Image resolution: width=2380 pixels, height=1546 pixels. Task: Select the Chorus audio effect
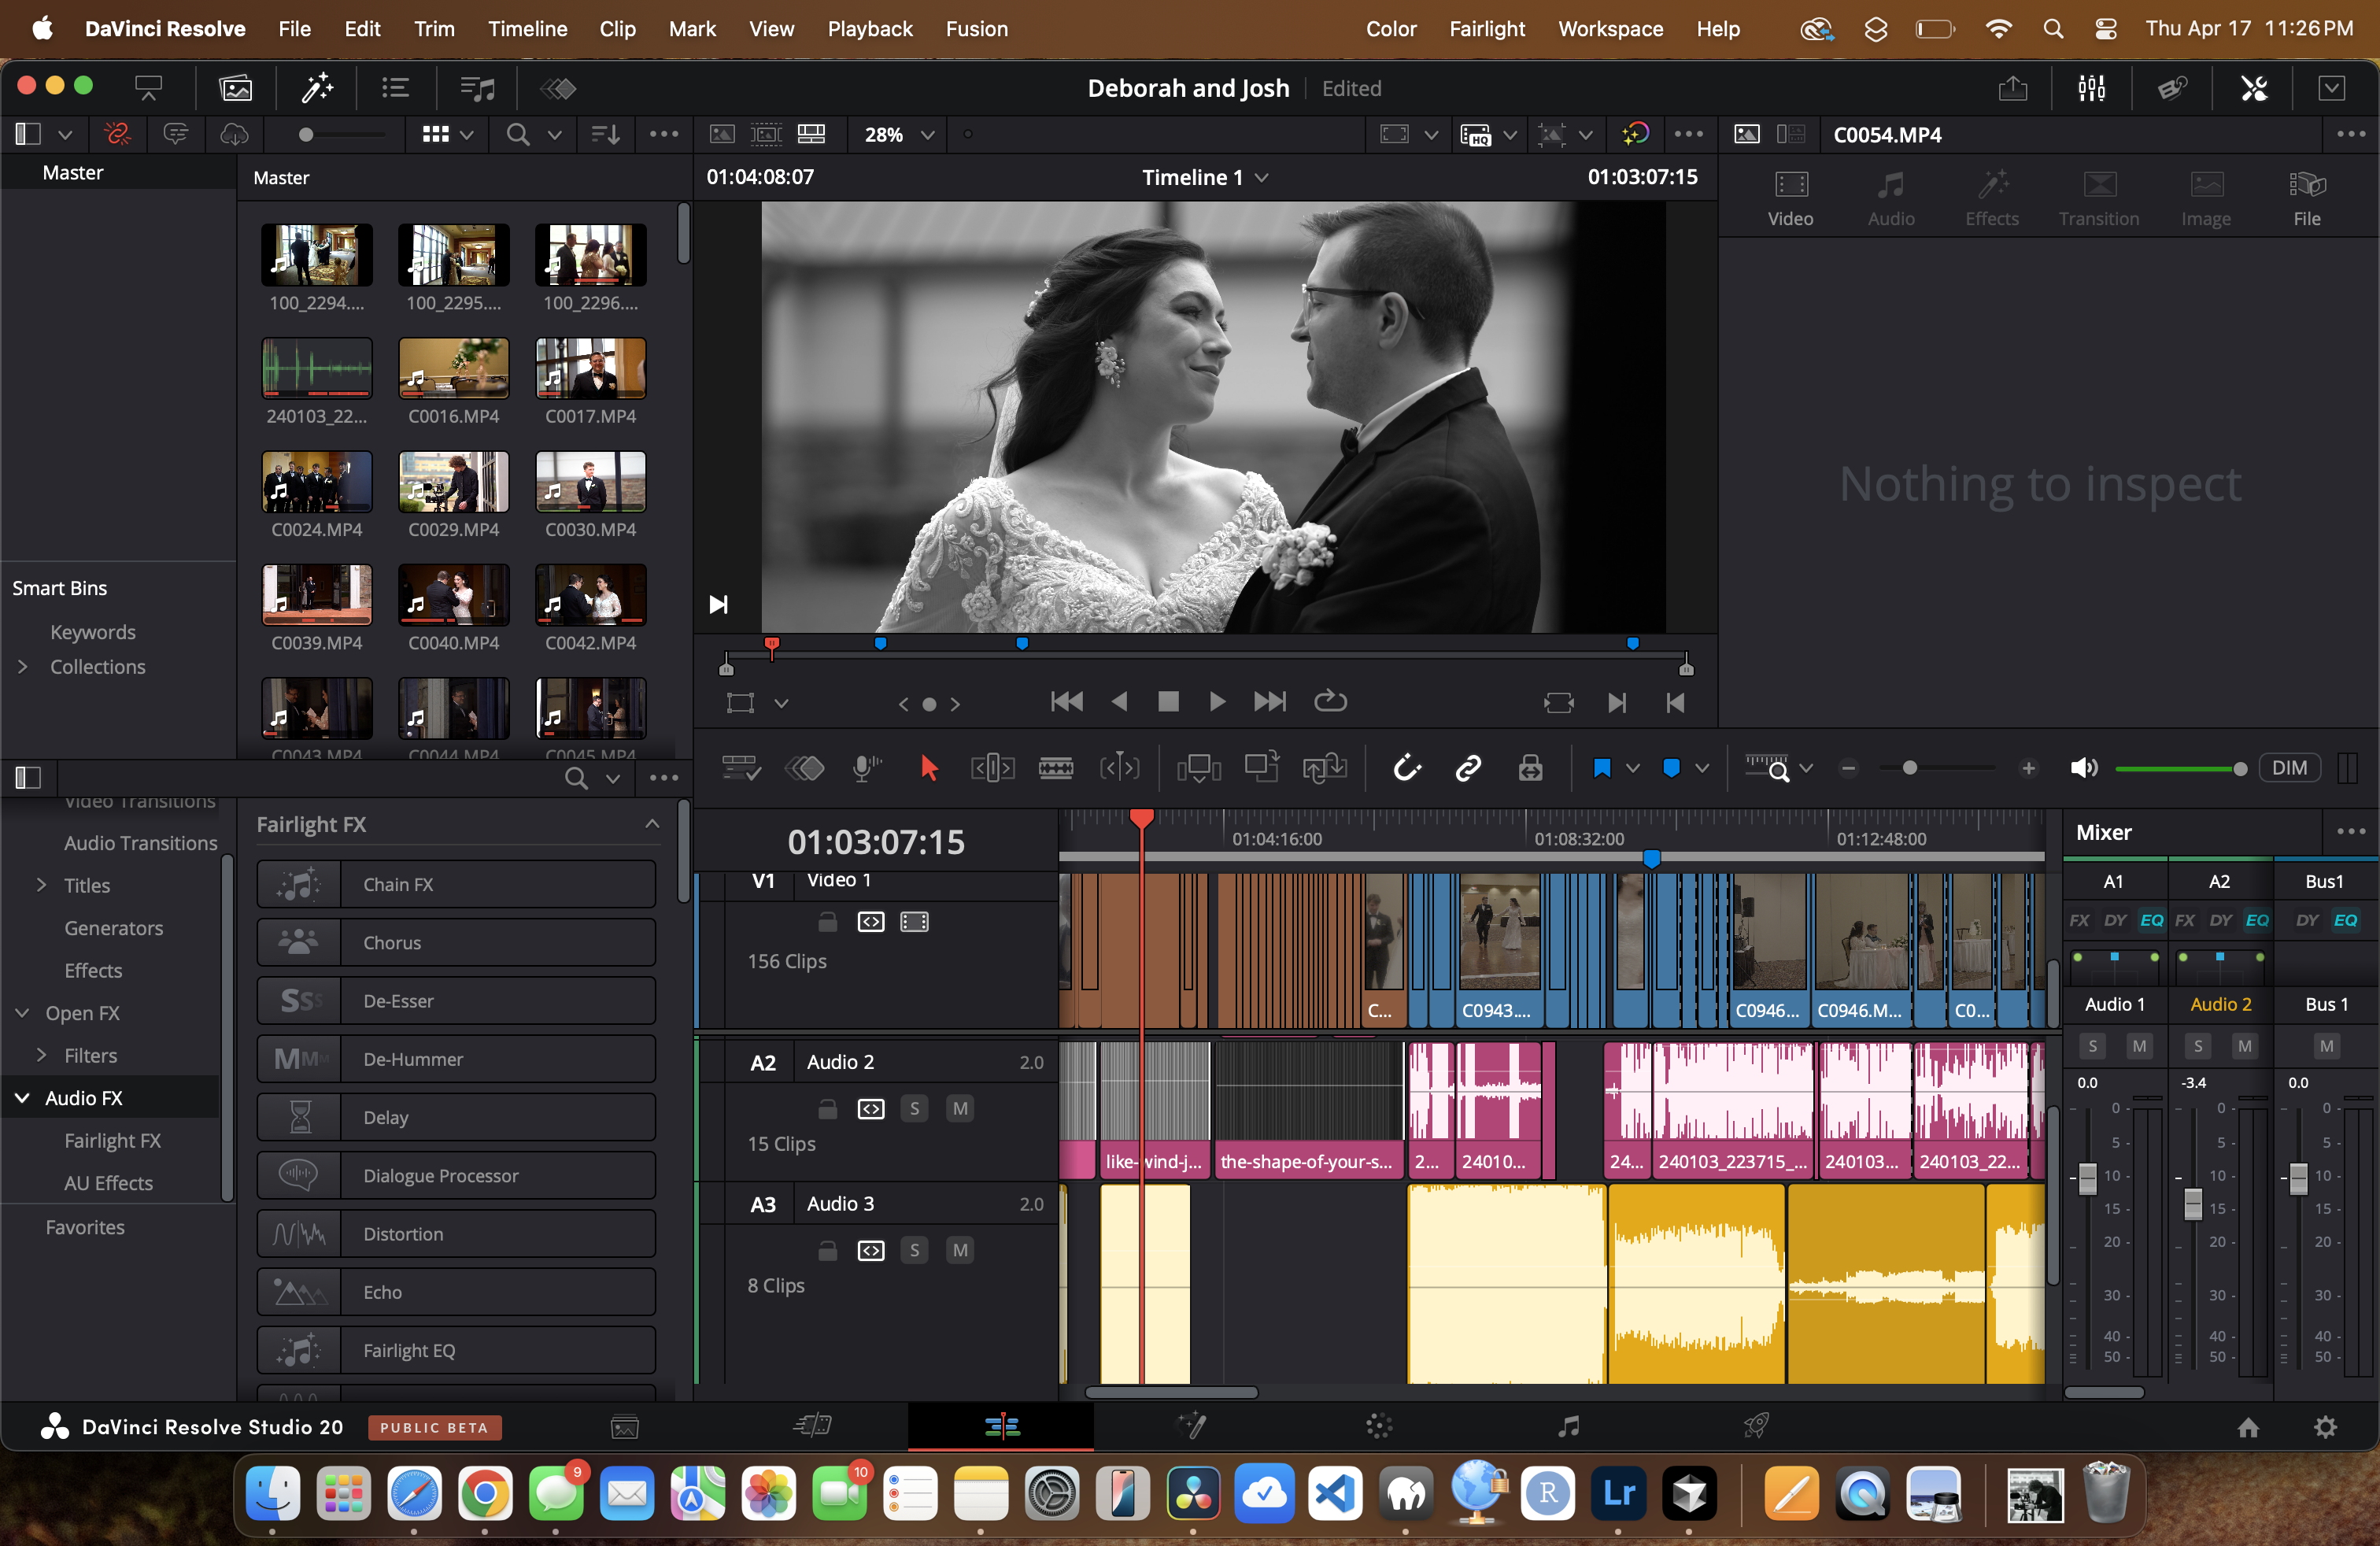coord(456,943)
